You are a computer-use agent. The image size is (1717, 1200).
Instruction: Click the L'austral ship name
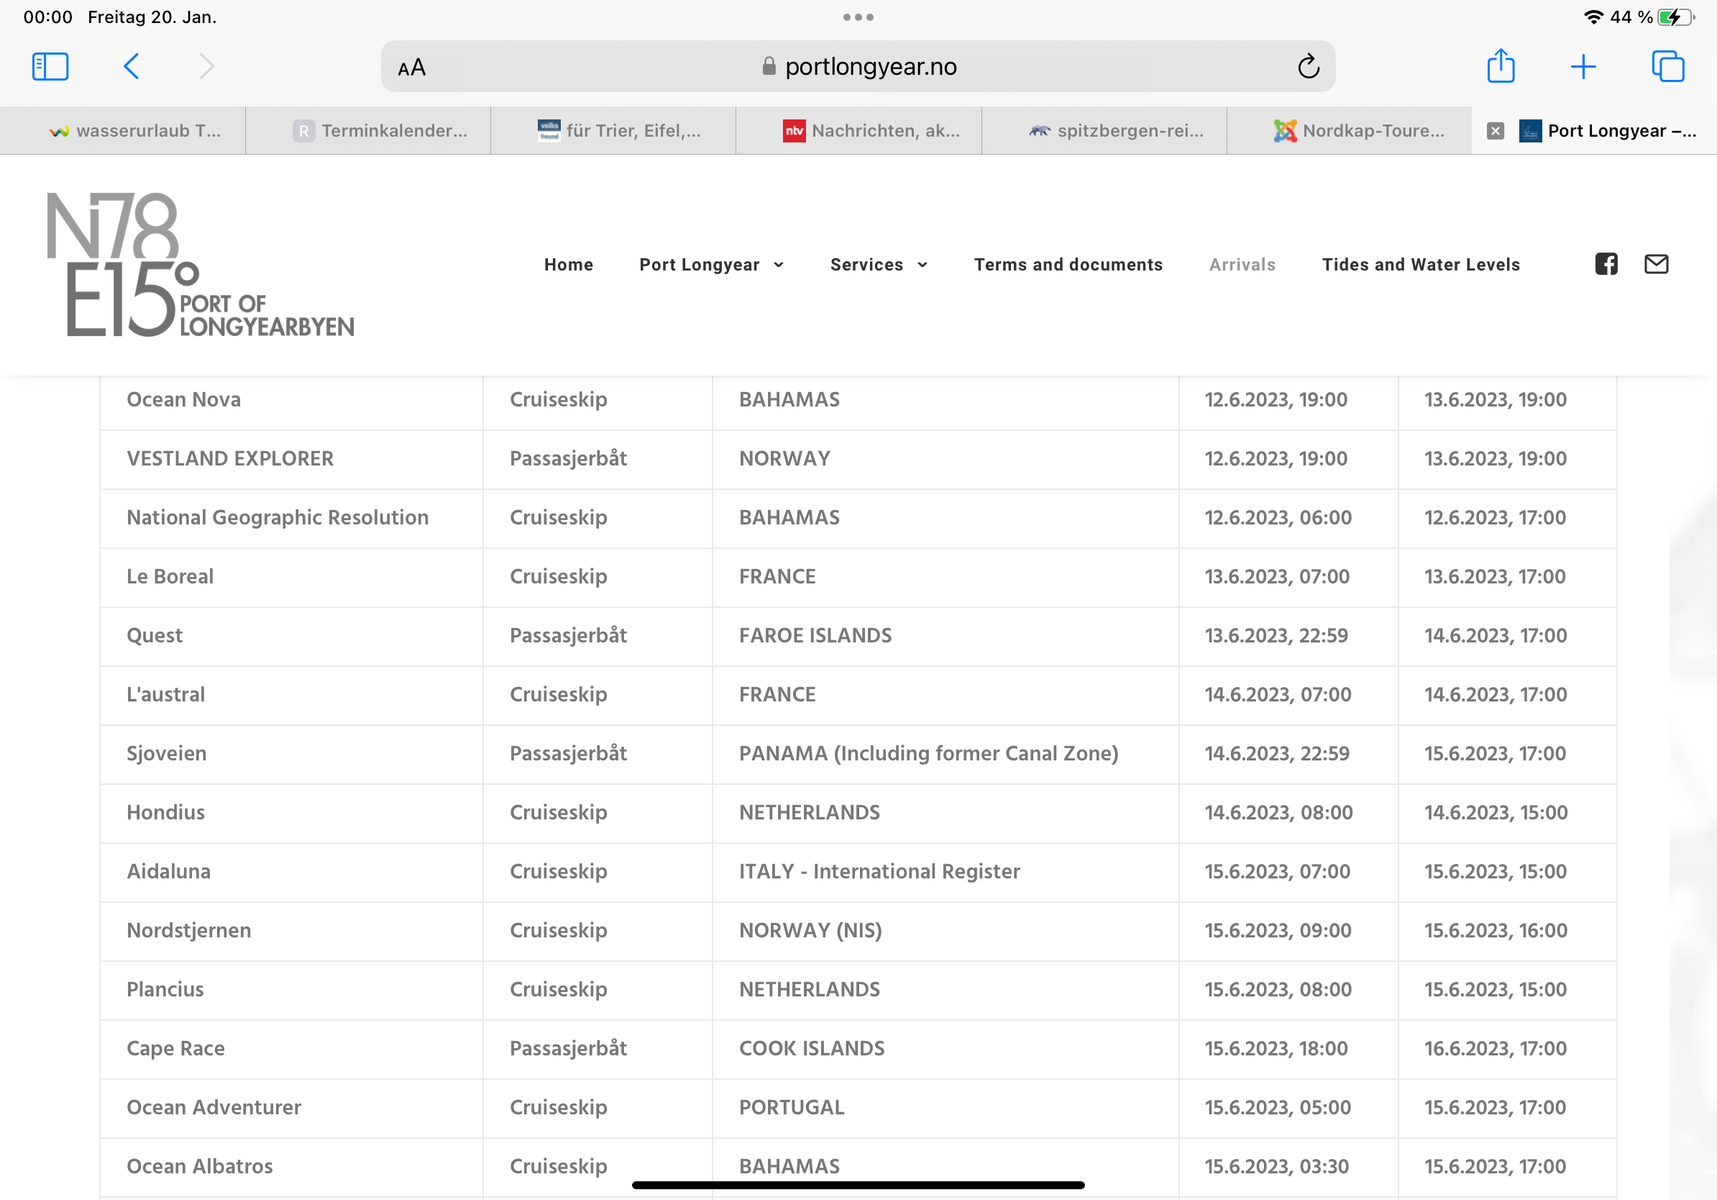point(165,695)
